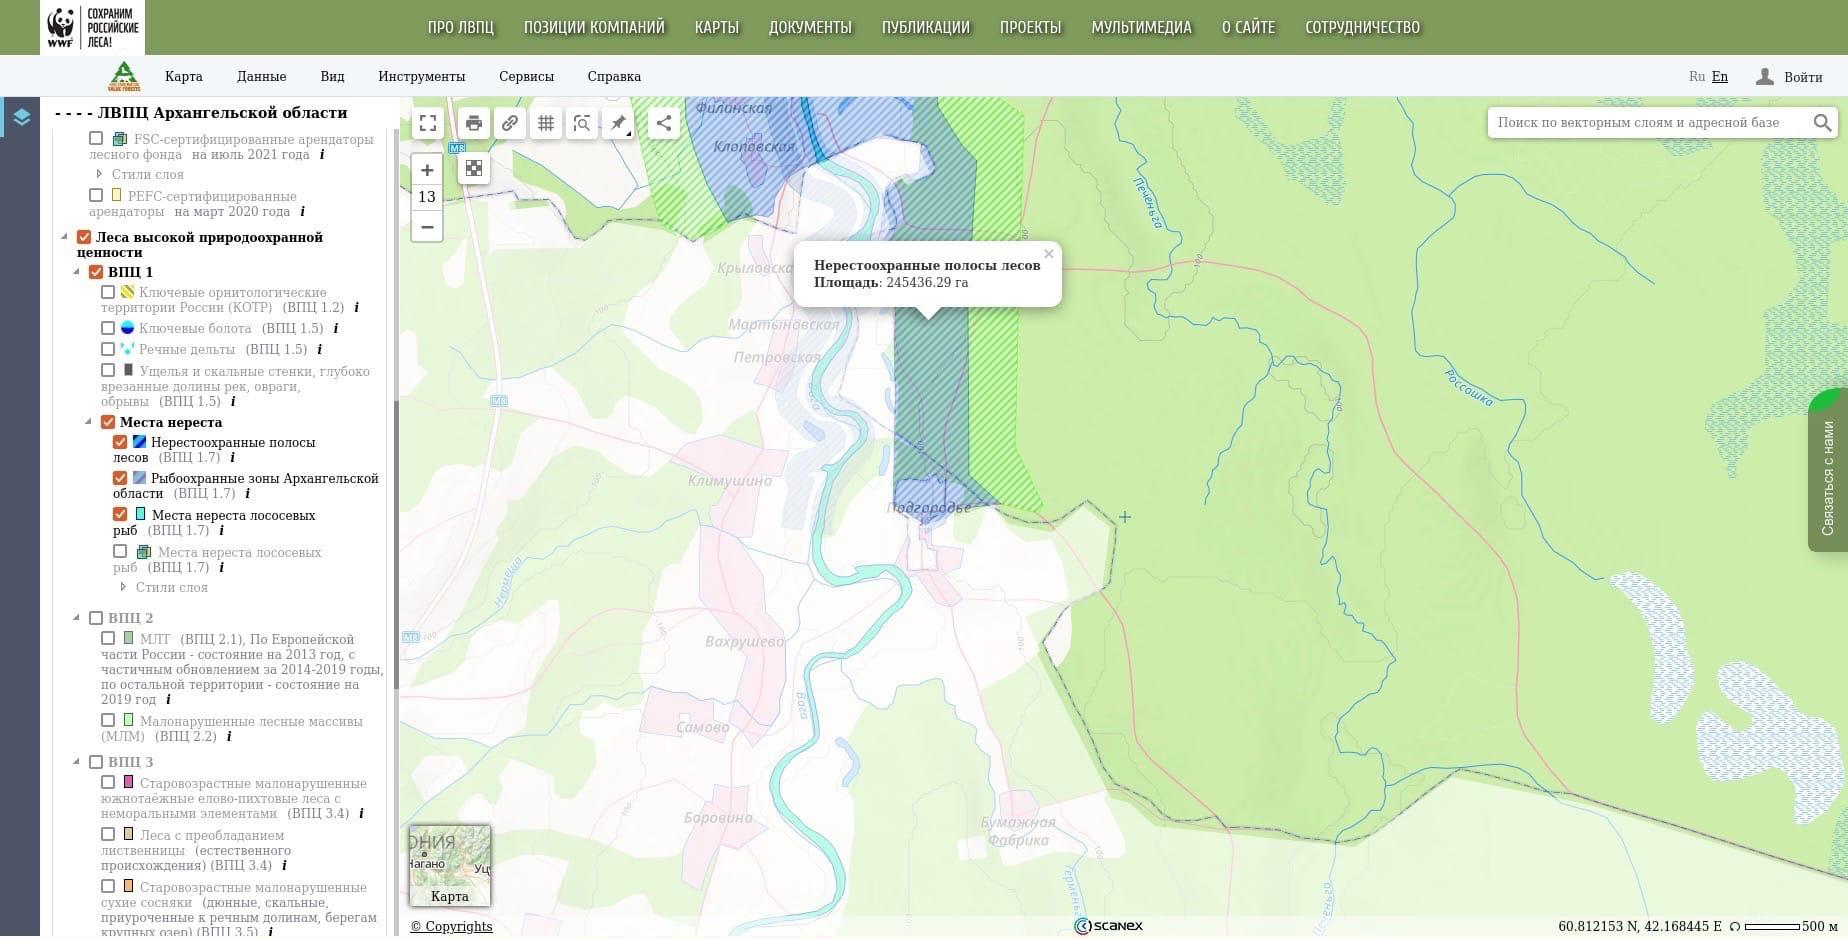Viewport: 1848px width, 939px height.
Task: Click the Scanex logo
Action: coord(1109,926)
